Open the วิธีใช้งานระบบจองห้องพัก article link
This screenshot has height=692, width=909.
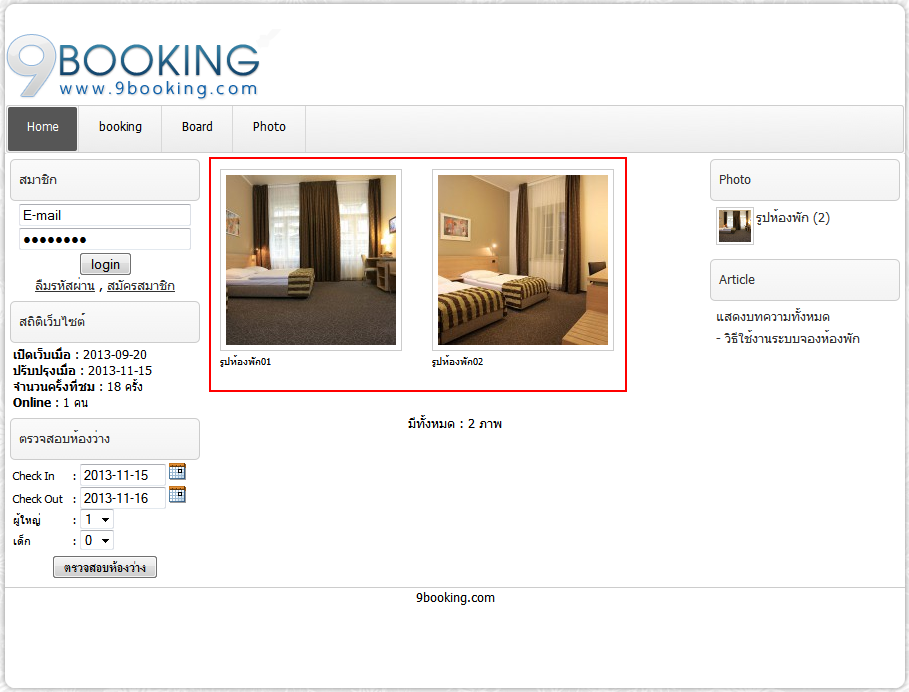pos(791,338)
